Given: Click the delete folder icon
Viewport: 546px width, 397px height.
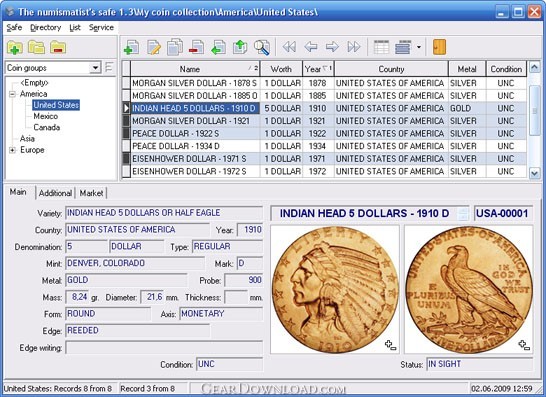Looking at the screenshot, I should (x=58, y=47).
